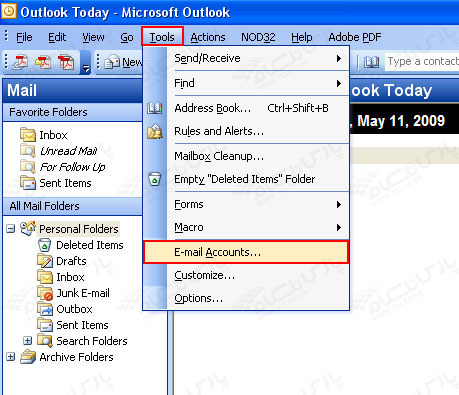This screenshot has height=395, width=459.
Task: Click the For Follow Up folder icon
Action: pos(28,166)
